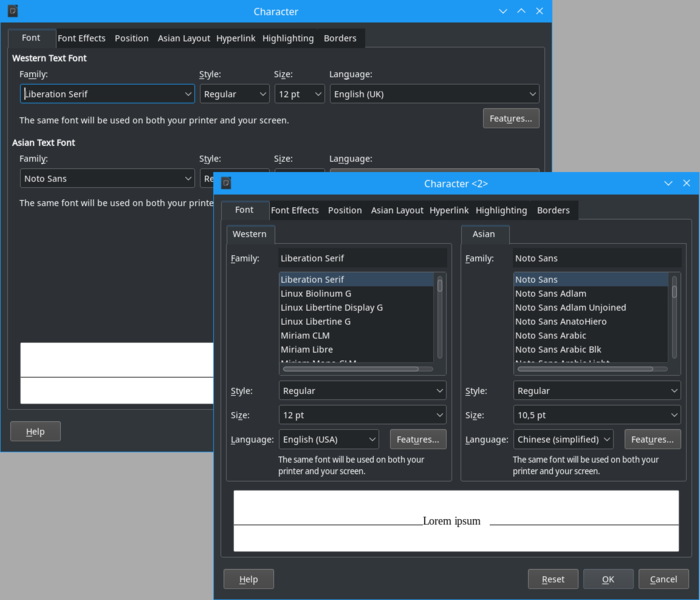Open the Chinese (simplified) language dropdown
The width and height of the screenshot is (700, 600).
[x=564, y=439]
